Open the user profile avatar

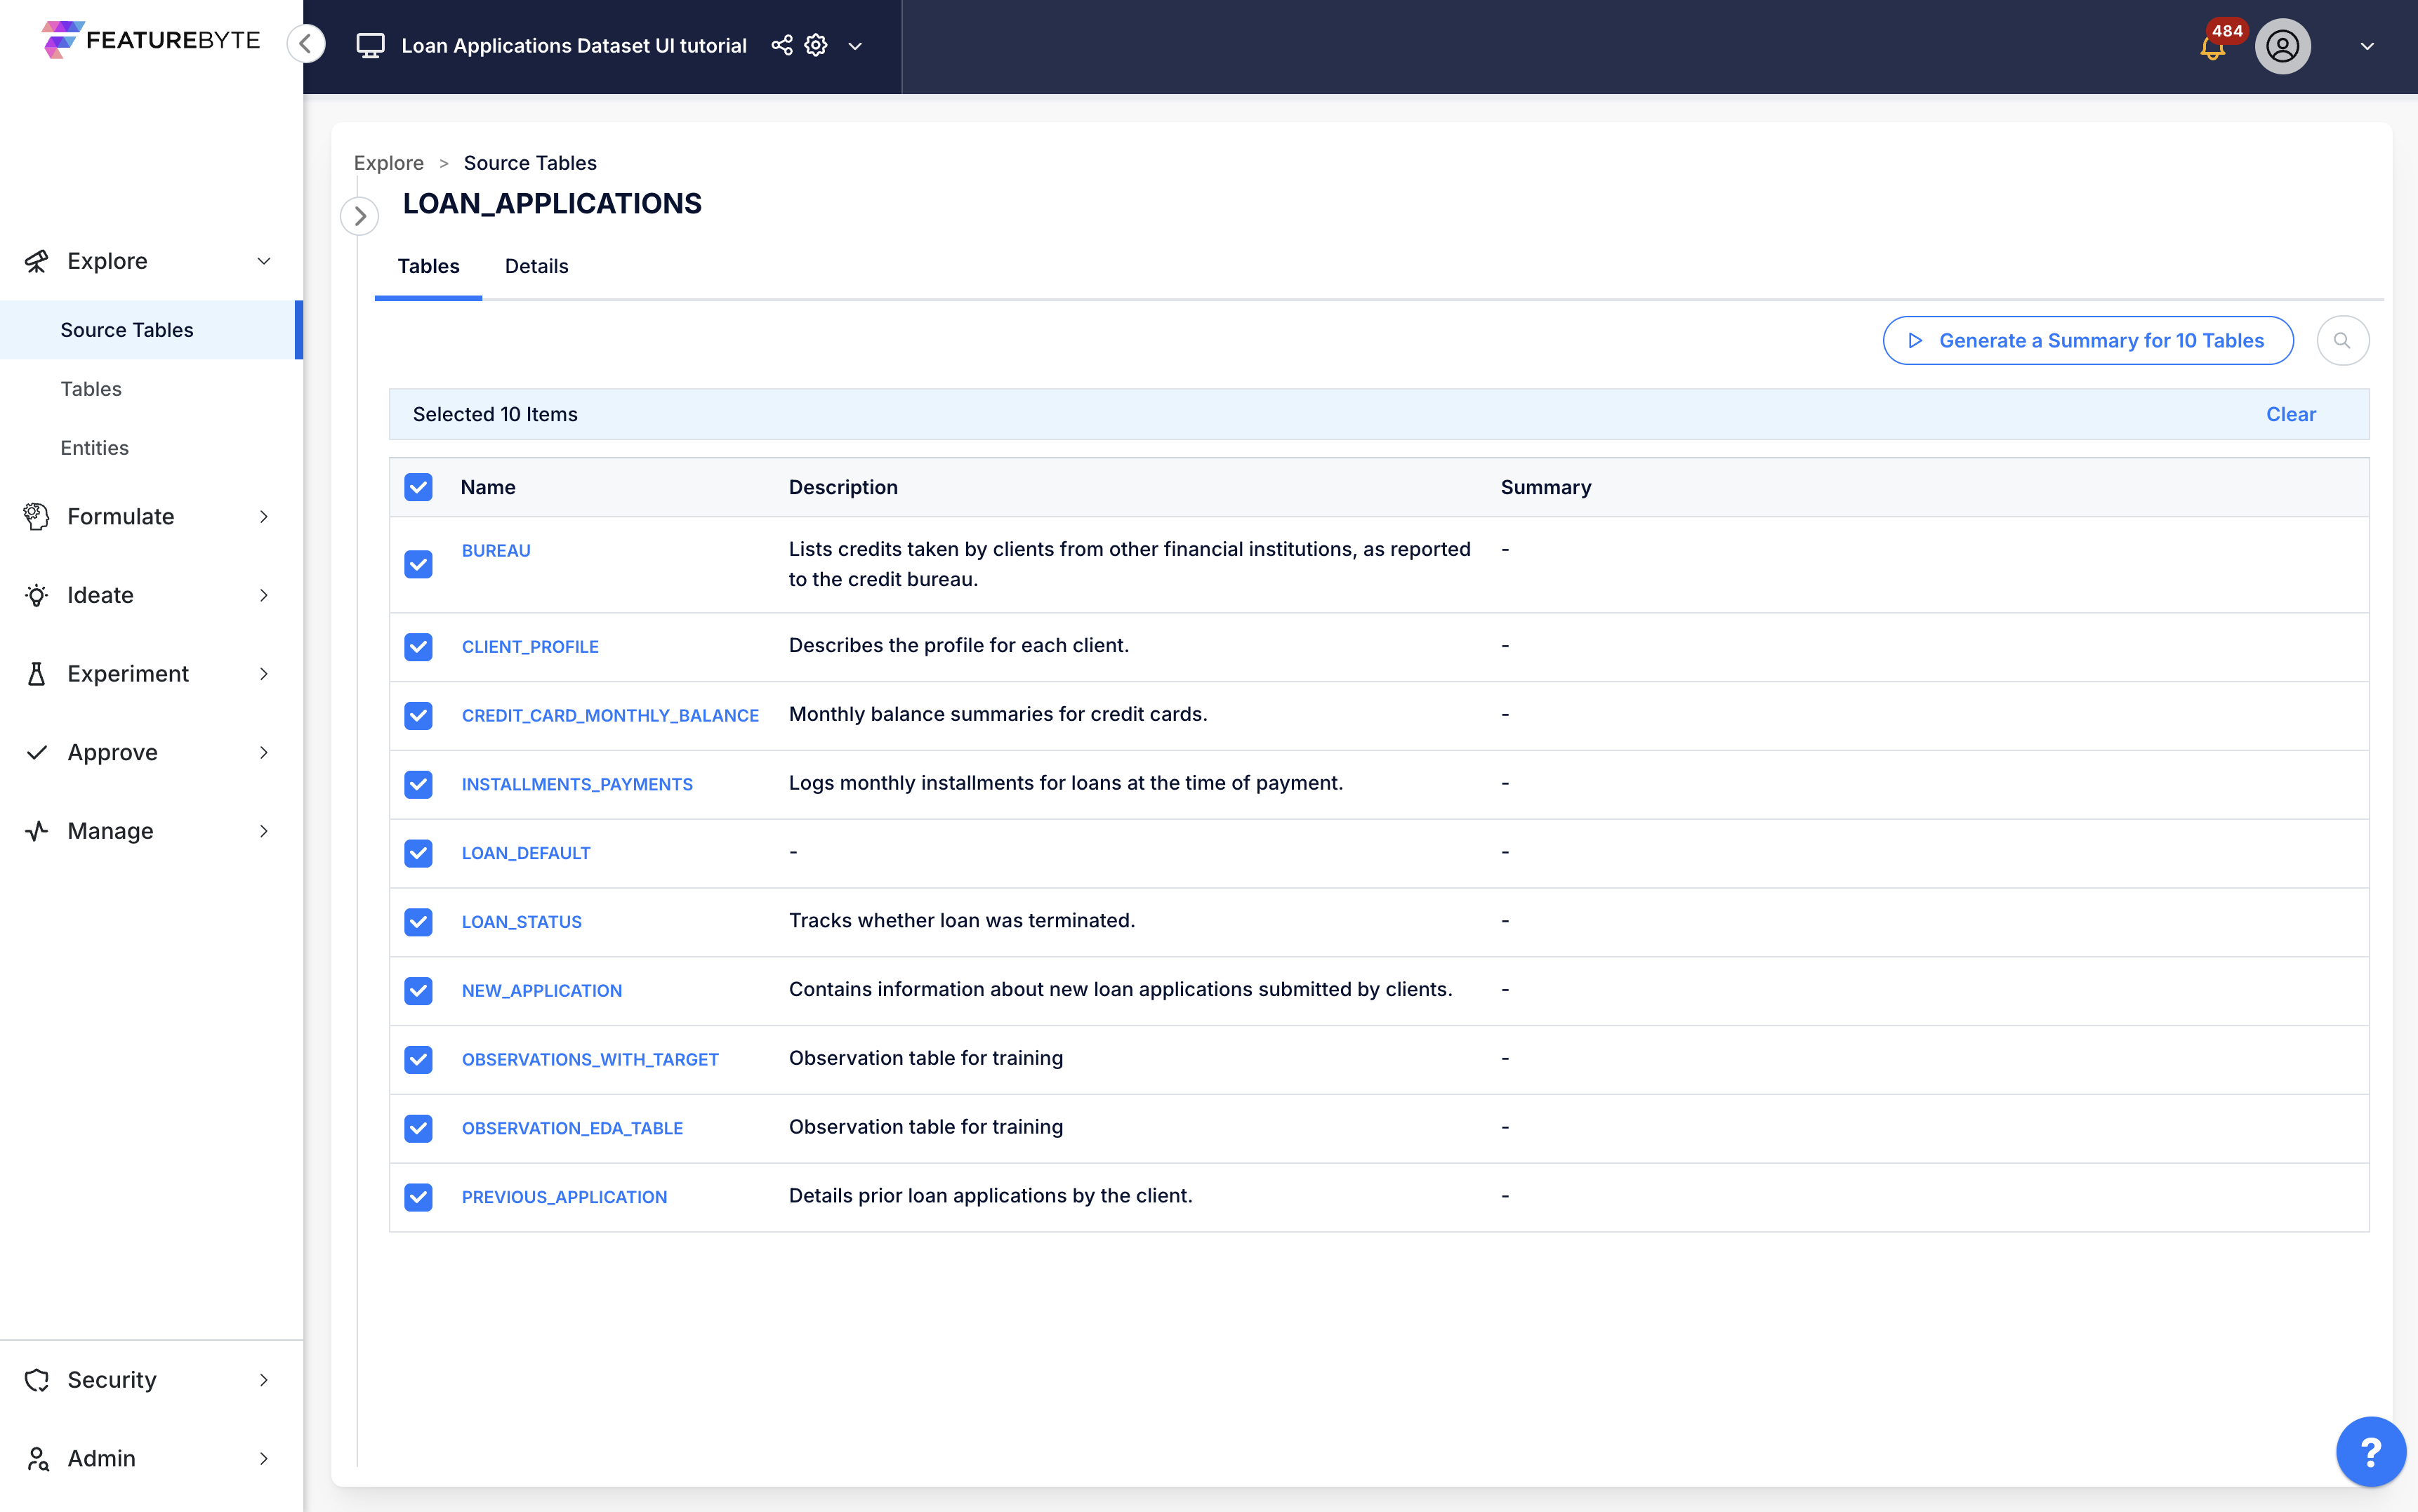point(2282,46)
